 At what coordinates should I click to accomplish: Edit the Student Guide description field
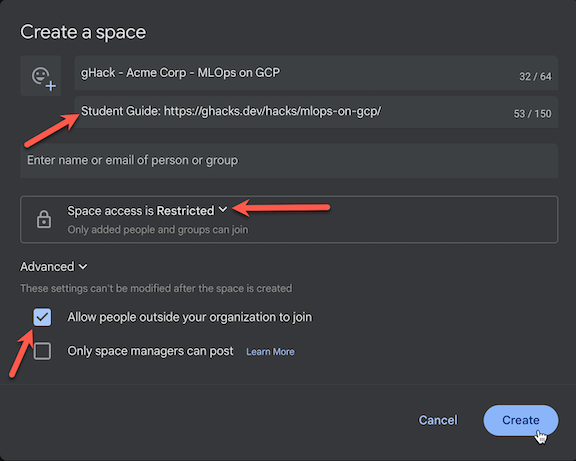coord(316,112)
